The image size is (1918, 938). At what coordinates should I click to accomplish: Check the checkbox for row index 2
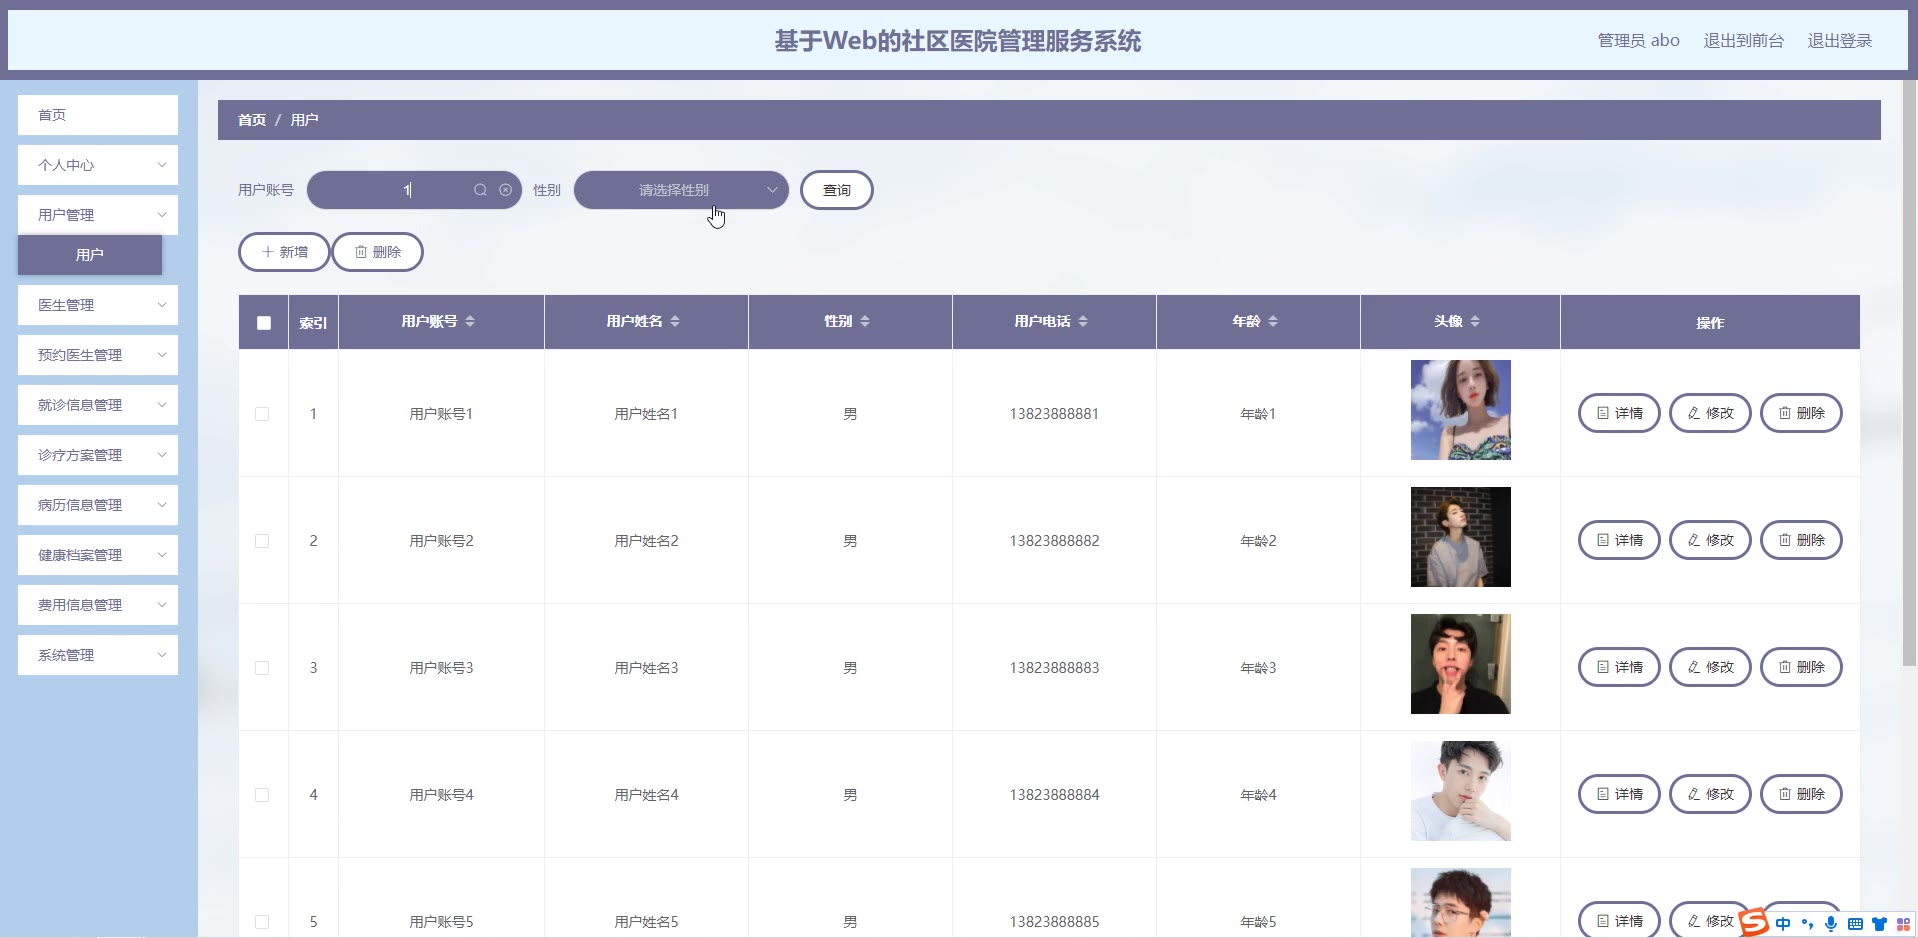262,541
